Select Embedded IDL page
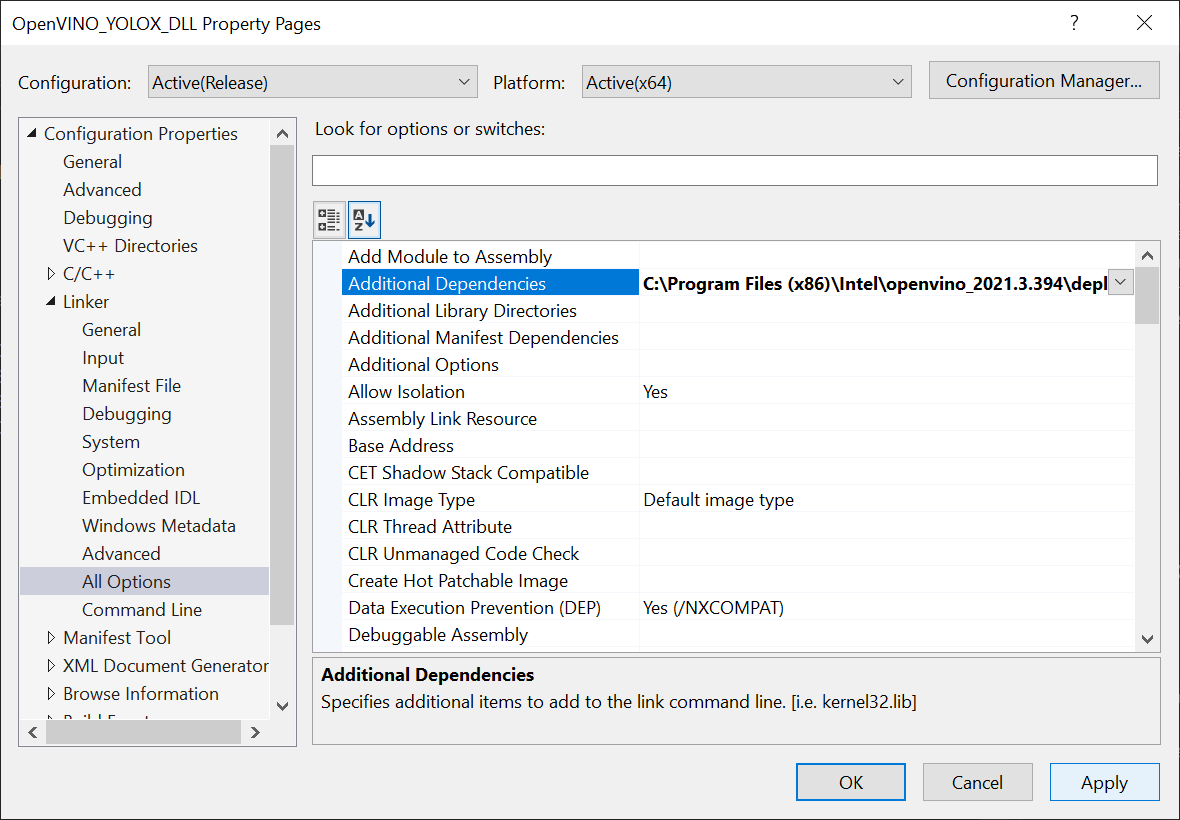This screenshot has width=1180, height=820. coord(141,497)
